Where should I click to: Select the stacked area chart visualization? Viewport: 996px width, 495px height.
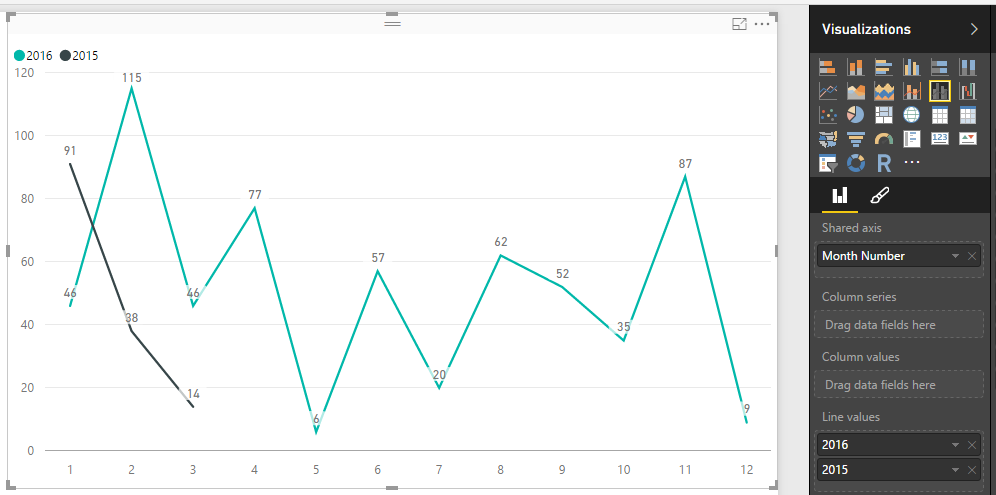coord(884,92)
